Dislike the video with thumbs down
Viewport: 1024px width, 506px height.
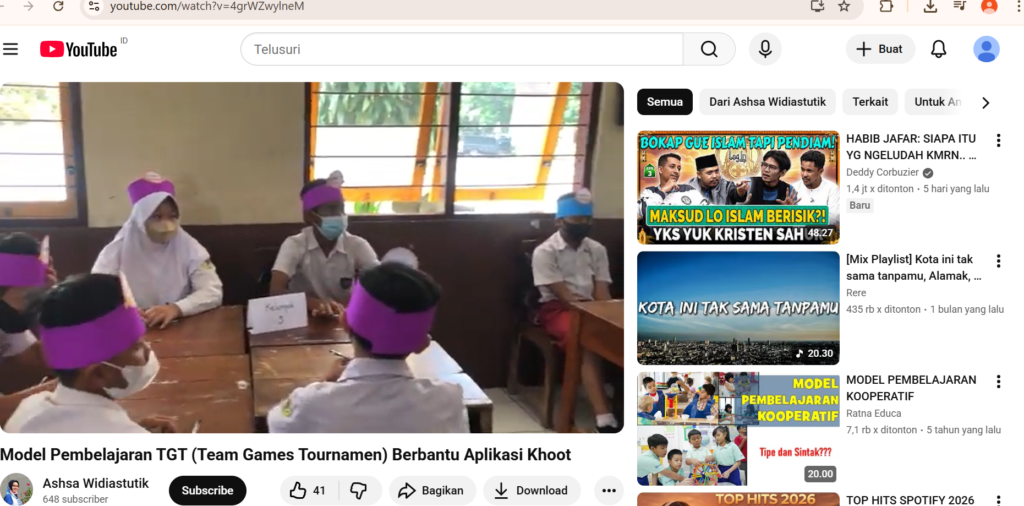click(358, 490)
